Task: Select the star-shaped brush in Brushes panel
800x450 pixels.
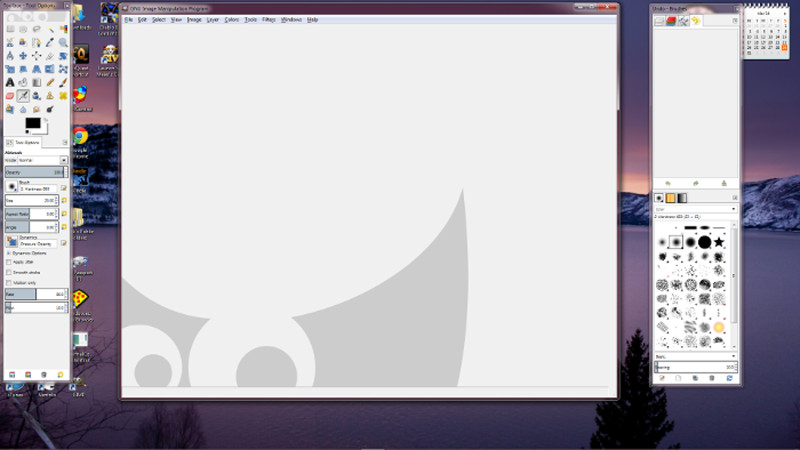Action: click(x=718, y=241)
